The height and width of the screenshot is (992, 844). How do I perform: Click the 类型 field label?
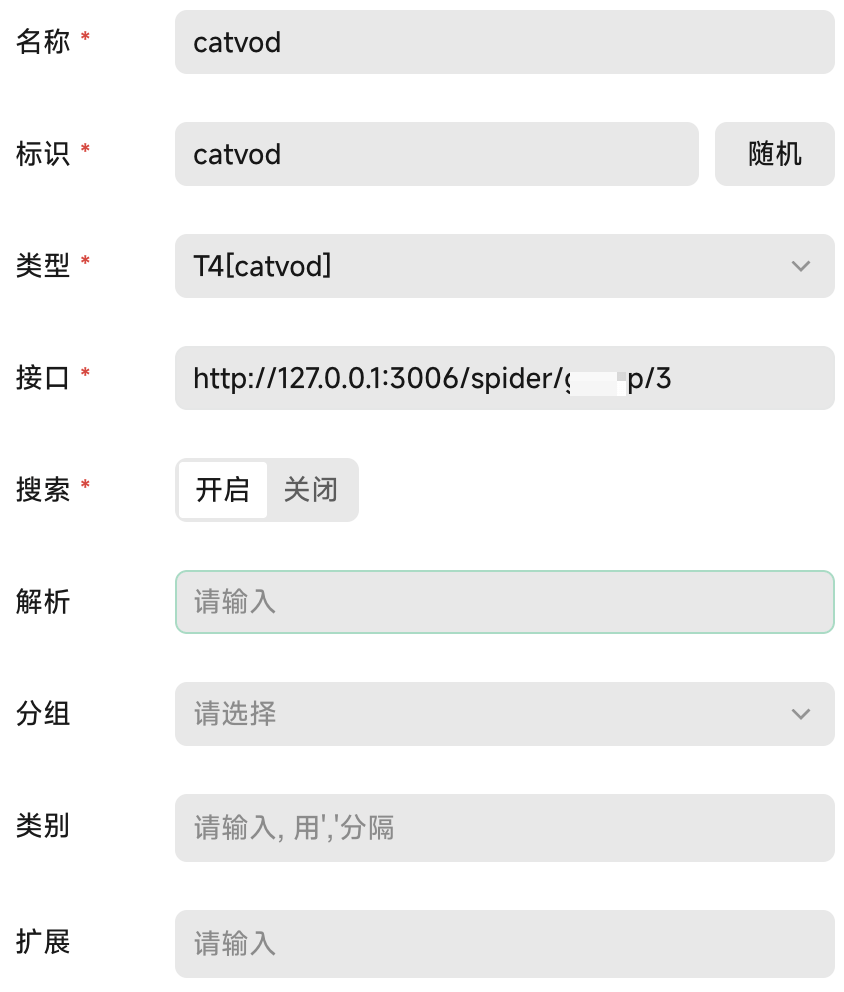point(43,266)
